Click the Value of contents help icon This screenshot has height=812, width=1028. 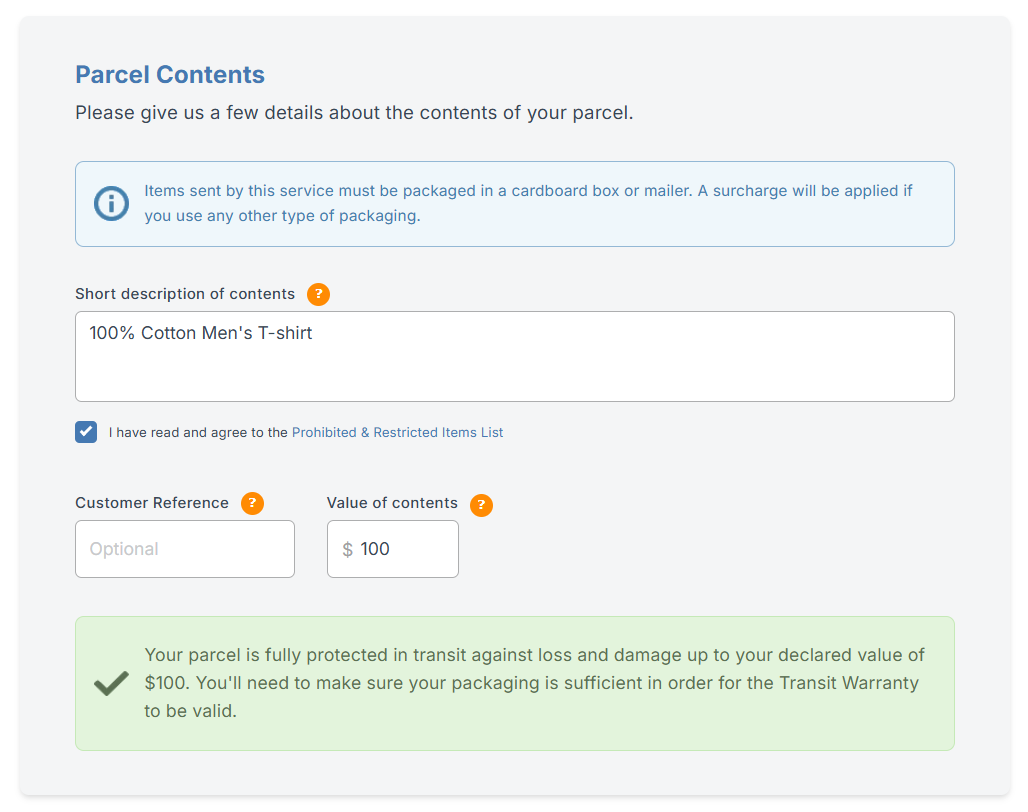click(481, 504)
